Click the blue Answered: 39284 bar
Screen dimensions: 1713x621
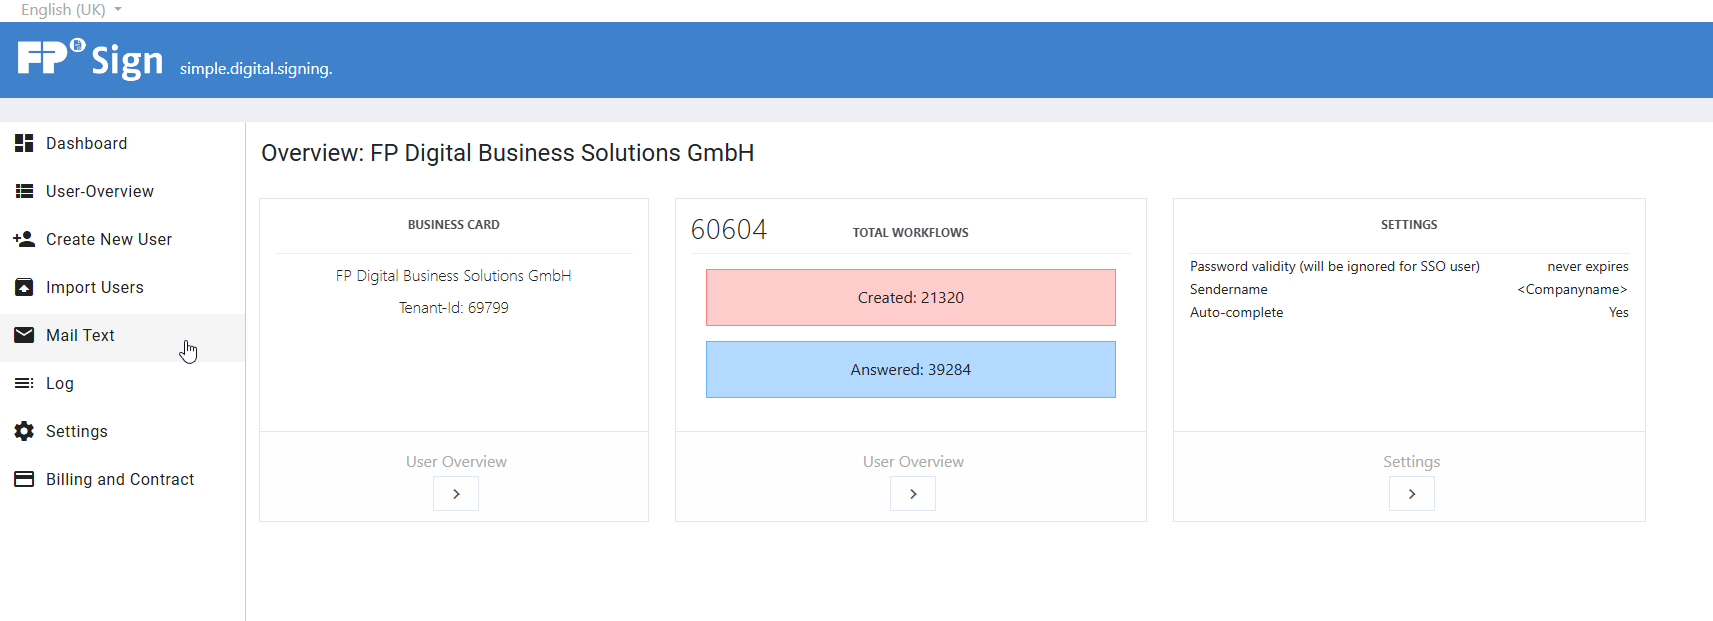(911, 369)
